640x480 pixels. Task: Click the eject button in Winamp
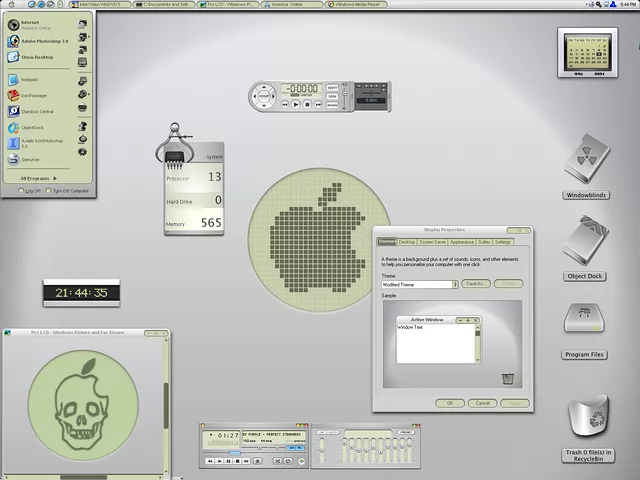[258, 461]
